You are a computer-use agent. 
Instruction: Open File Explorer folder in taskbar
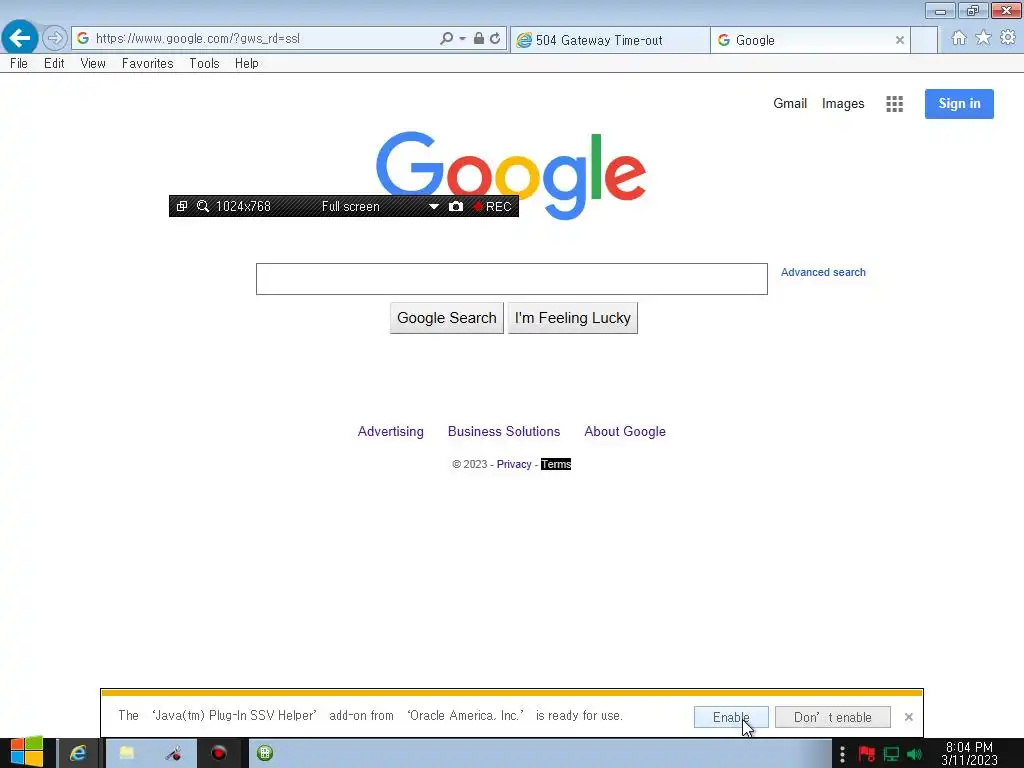click(x=127, y=753)
